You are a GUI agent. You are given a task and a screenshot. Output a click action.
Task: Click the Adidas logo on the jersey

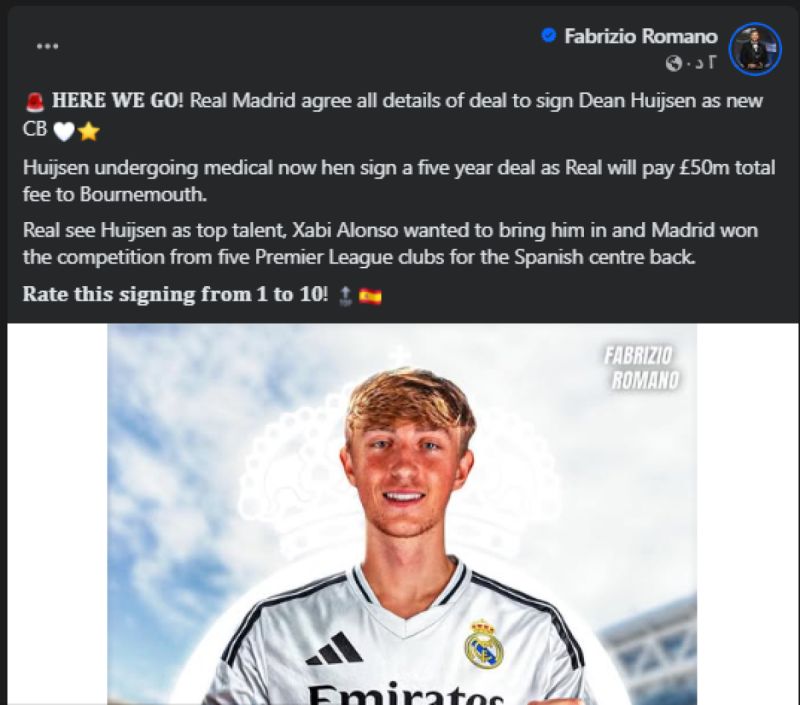[x=334, y=648]
